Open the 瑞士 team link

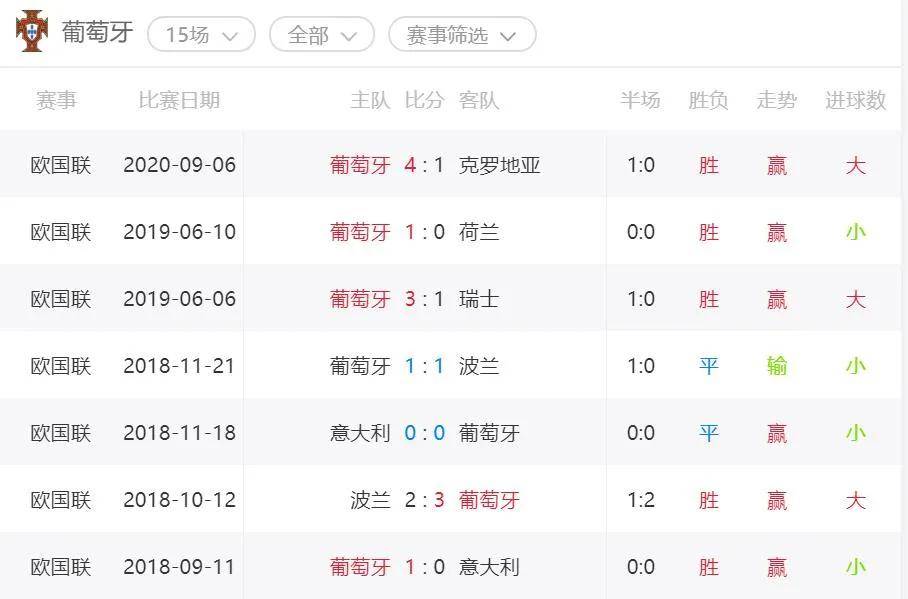(478, 300)
